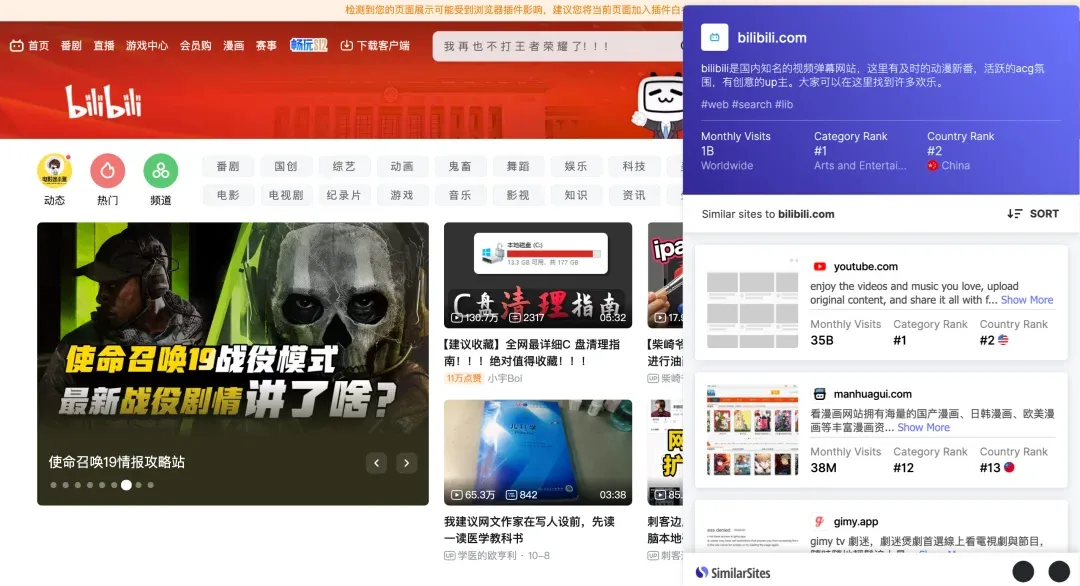Click Show More link under youtube.com description
The width and height of the screenshot is (1080, 586).
(x=1027, y=300)
